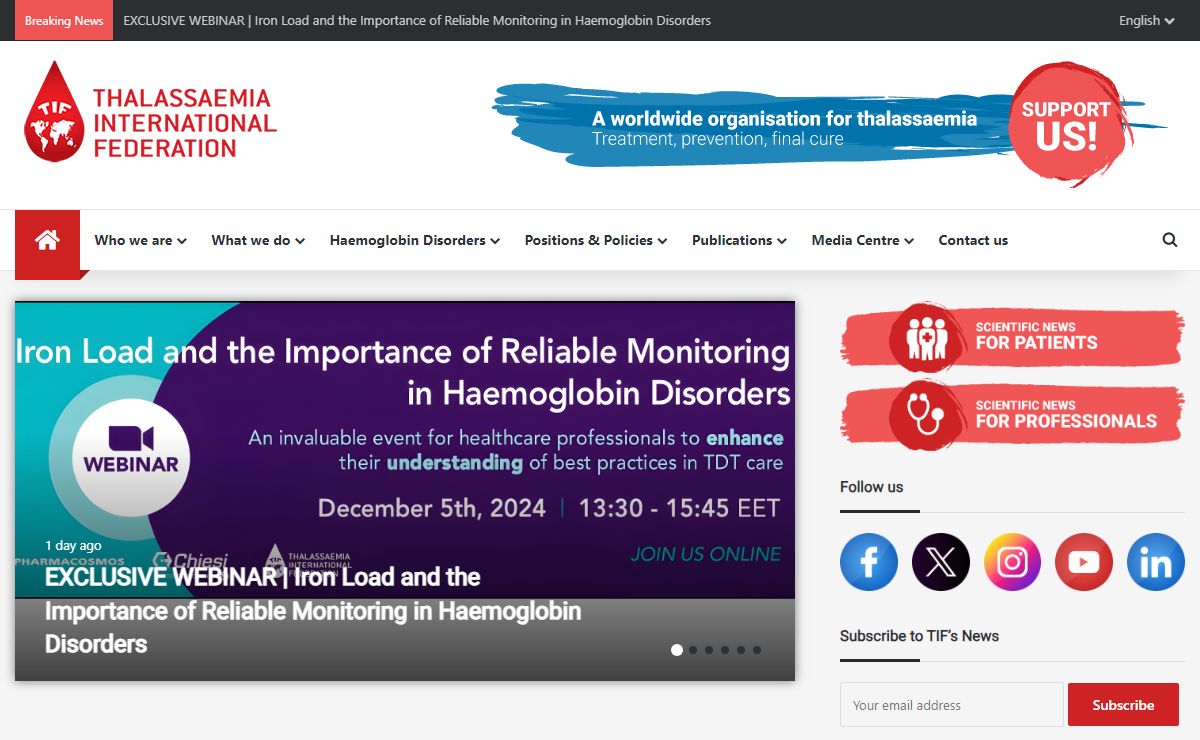Select the third slider dot
The height and width of the screenshot is (740, 1200).
tap(709, 650)
